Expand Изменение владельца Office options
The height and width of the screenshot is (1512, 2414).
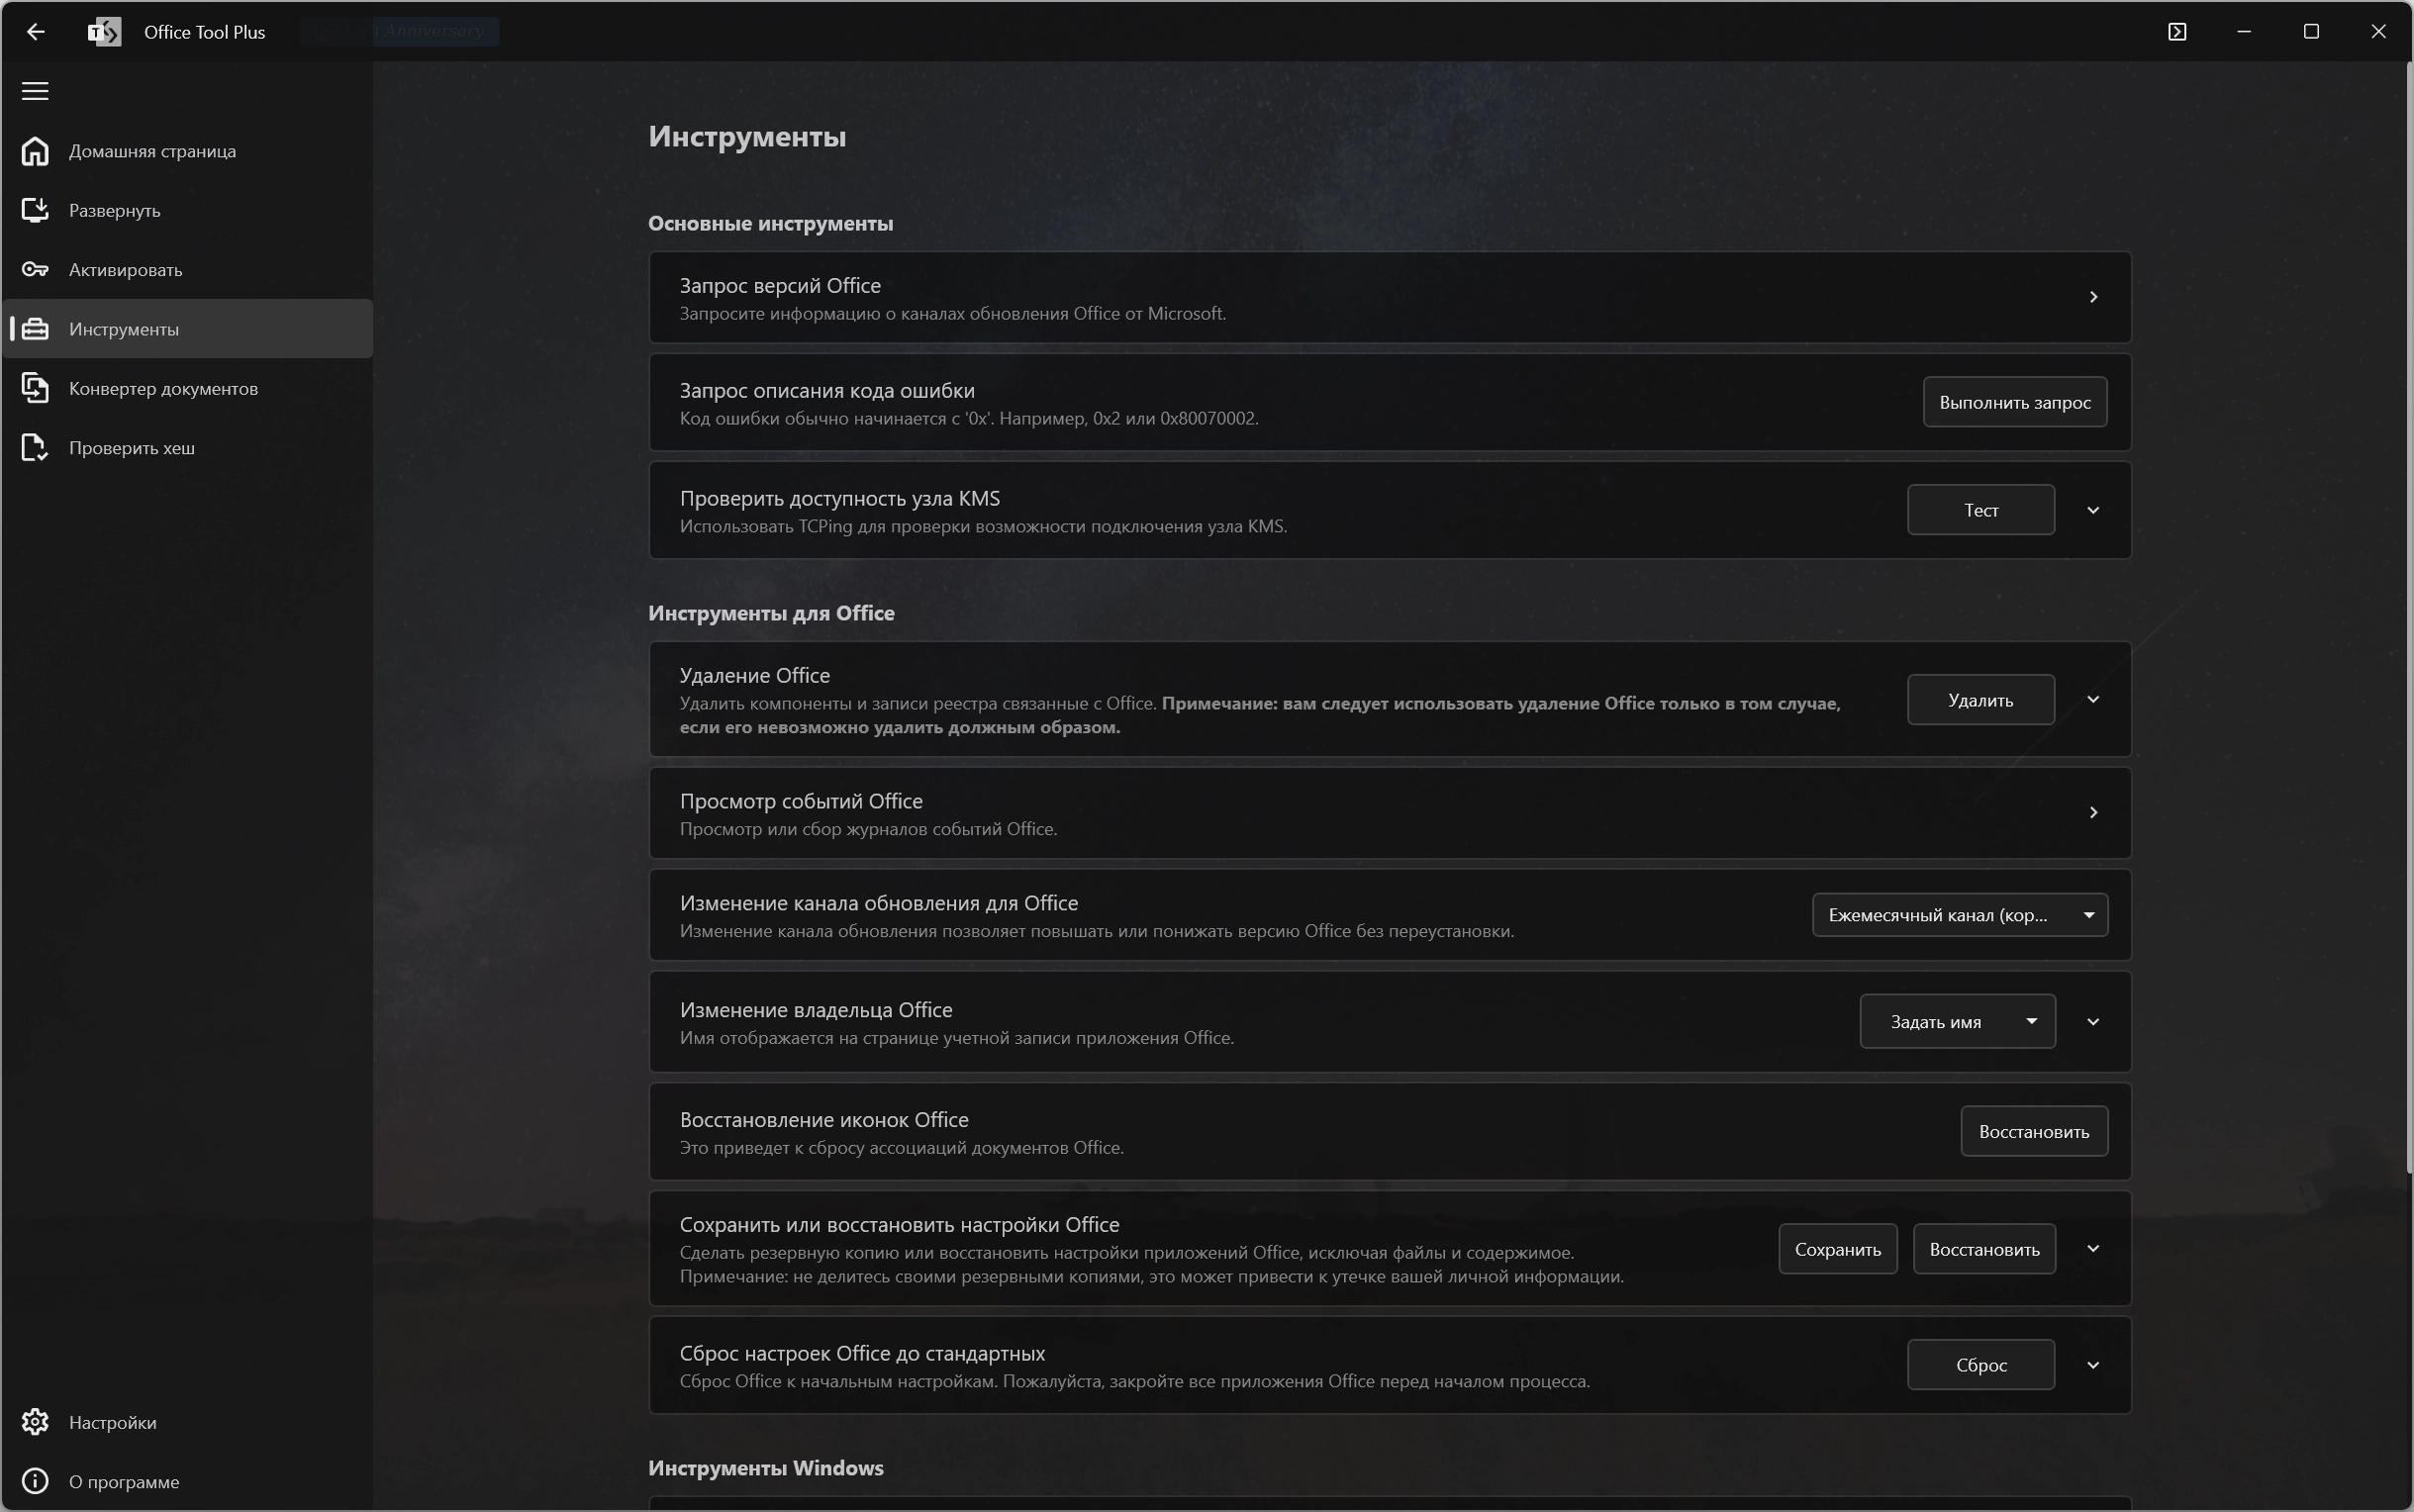tap(2093, 1021)
